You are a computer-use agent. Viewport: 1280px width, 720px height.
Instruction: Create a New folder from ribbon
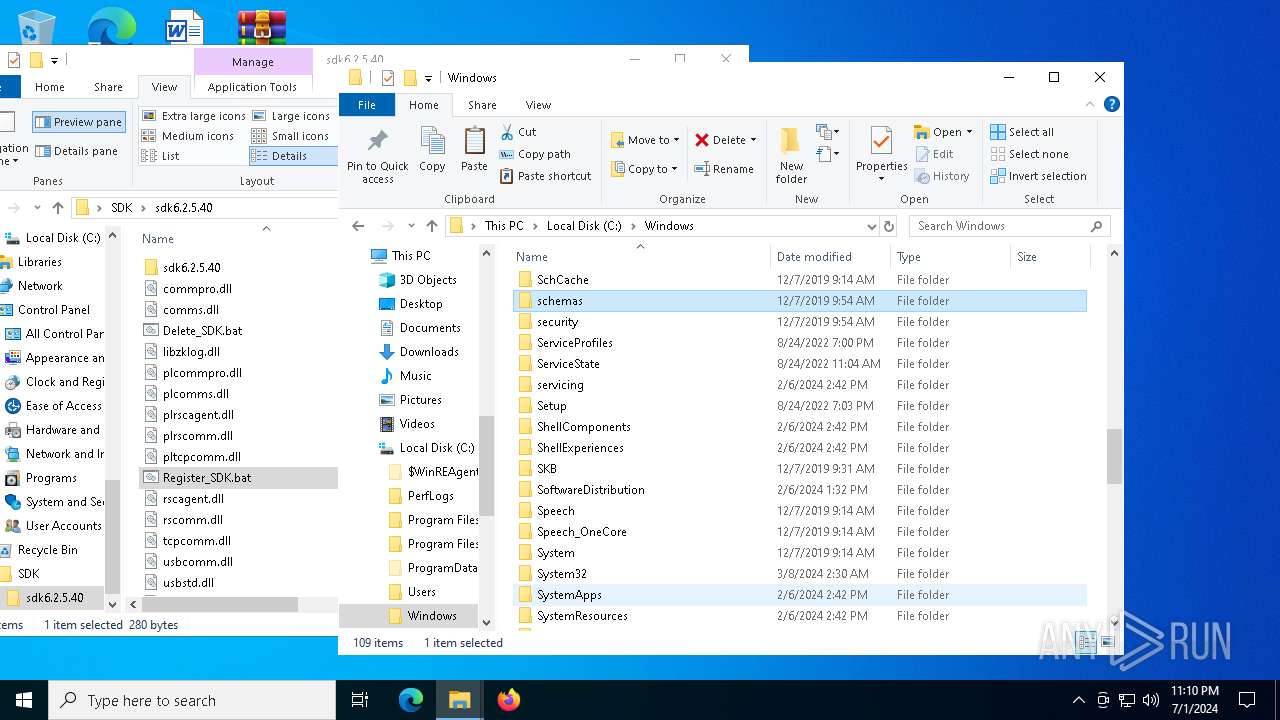(x=791, y=157)
